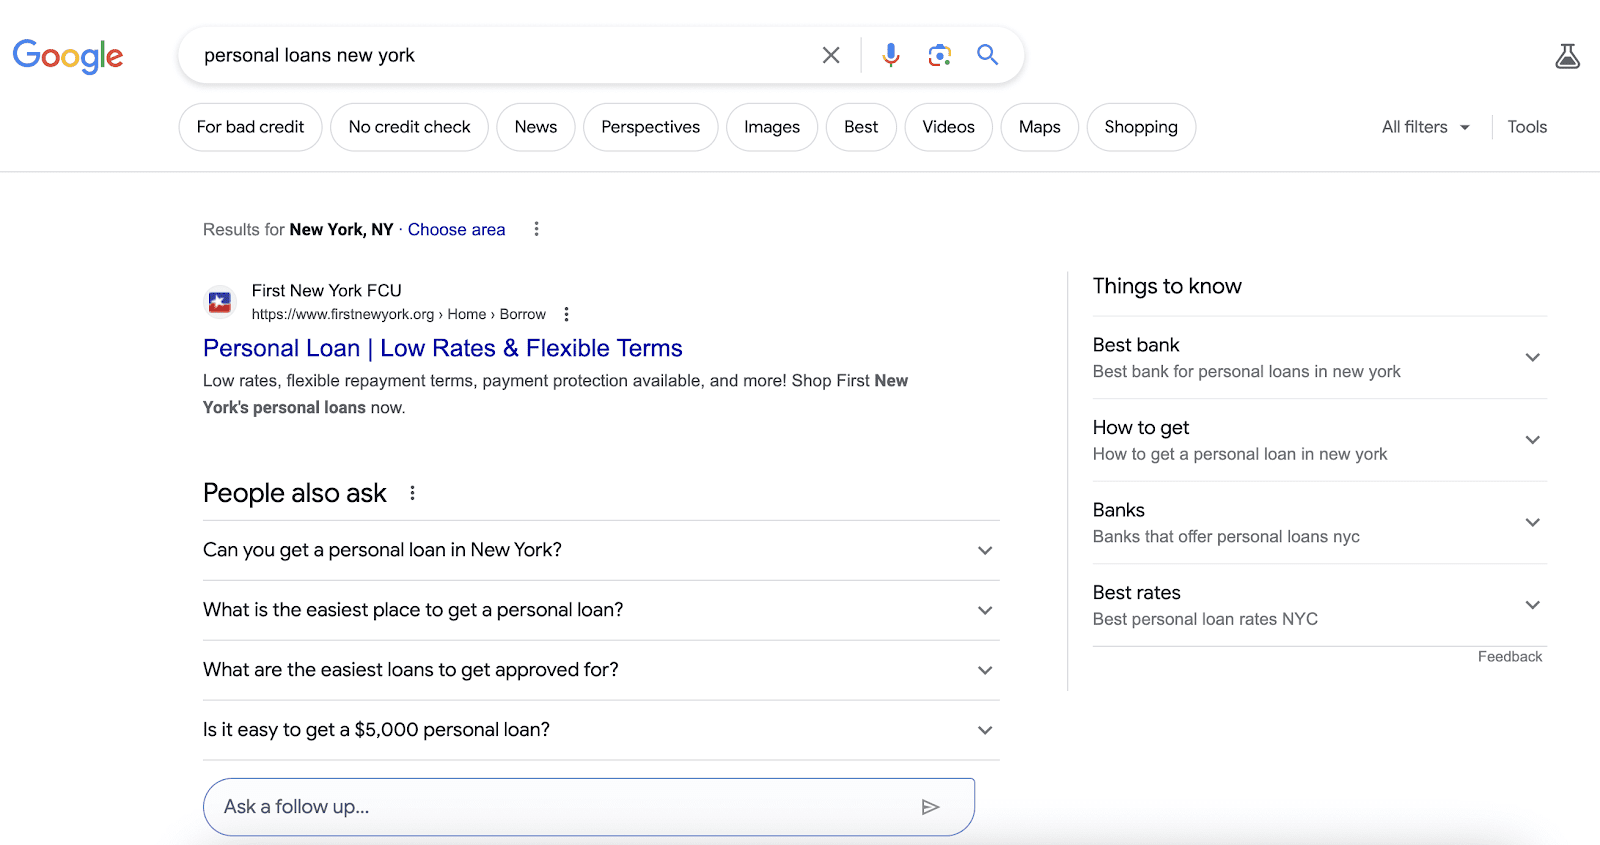This screenshot has height=845, width=1600.
Task: Go to Google homepage via logo
Action: [x=68, y=56]
